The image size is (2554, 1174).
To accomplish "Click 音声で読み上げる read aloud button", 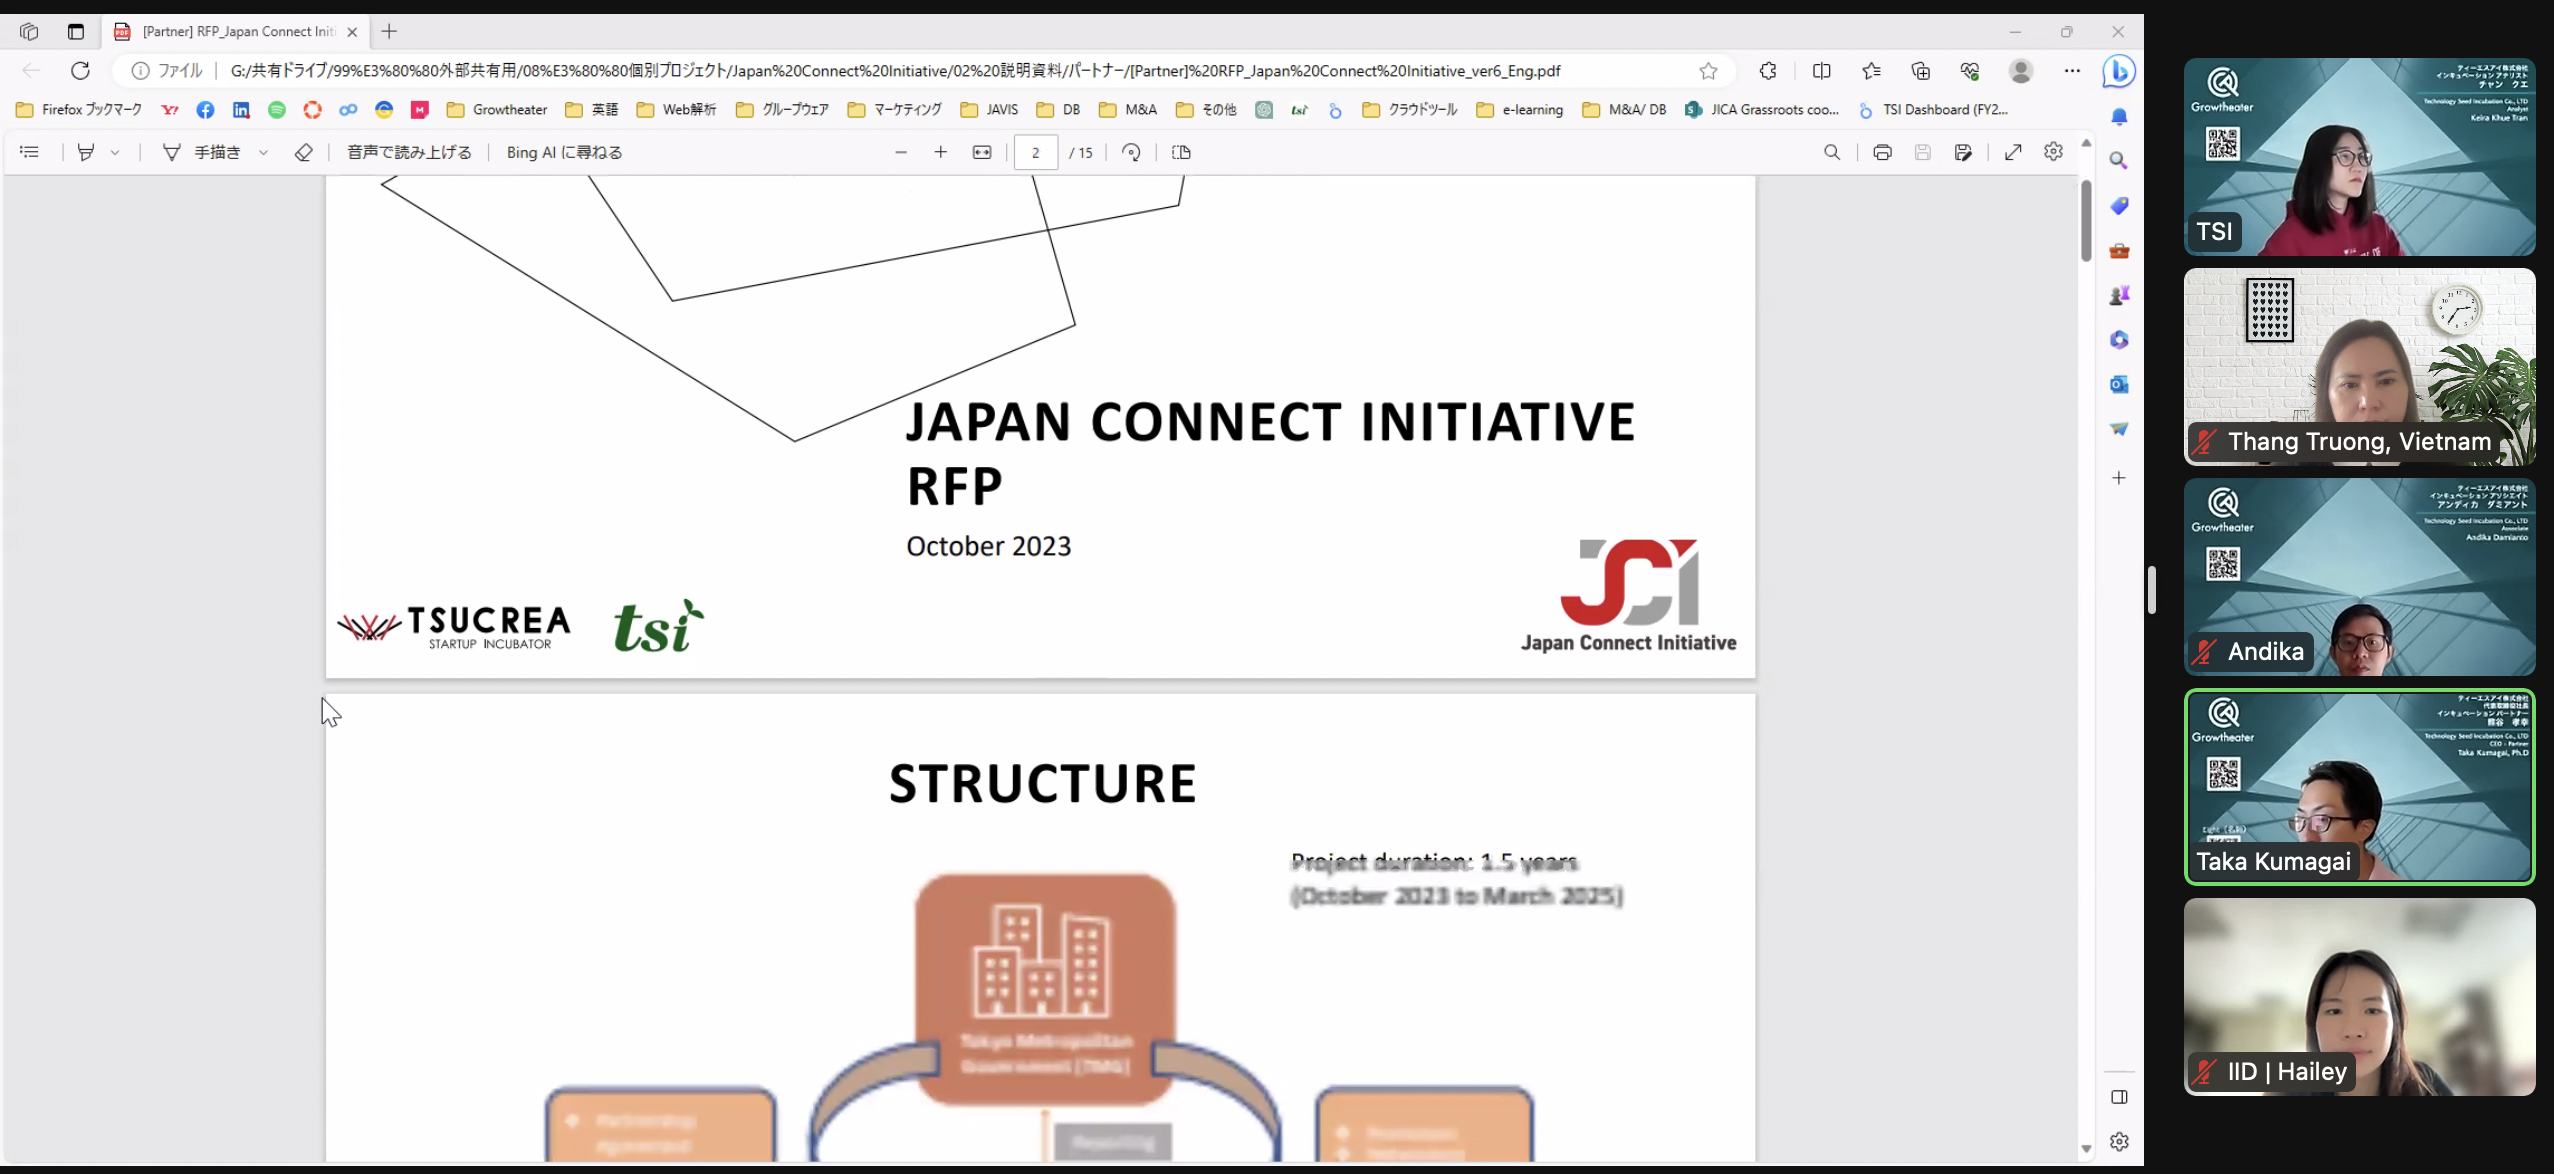I will pyautogui.click(x=409, y=152).
